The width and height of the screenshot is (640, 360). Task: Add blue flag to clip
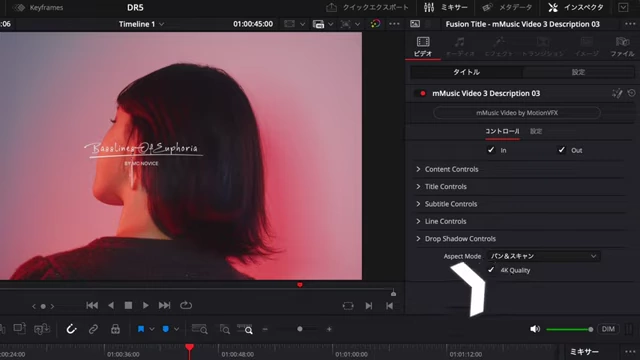[141, 329]
